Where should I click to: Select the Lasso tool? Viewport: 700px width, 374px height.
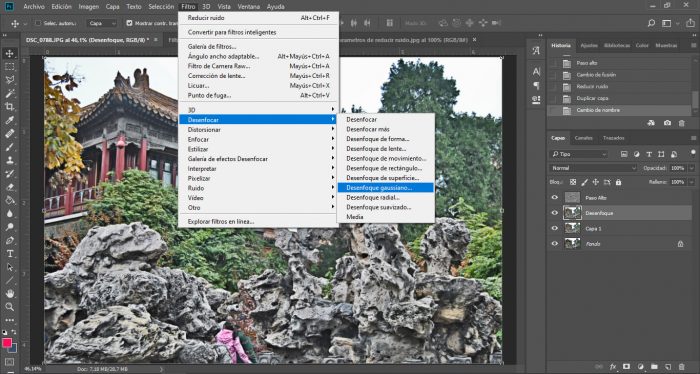pyautogui.click(x=9, y=80)
